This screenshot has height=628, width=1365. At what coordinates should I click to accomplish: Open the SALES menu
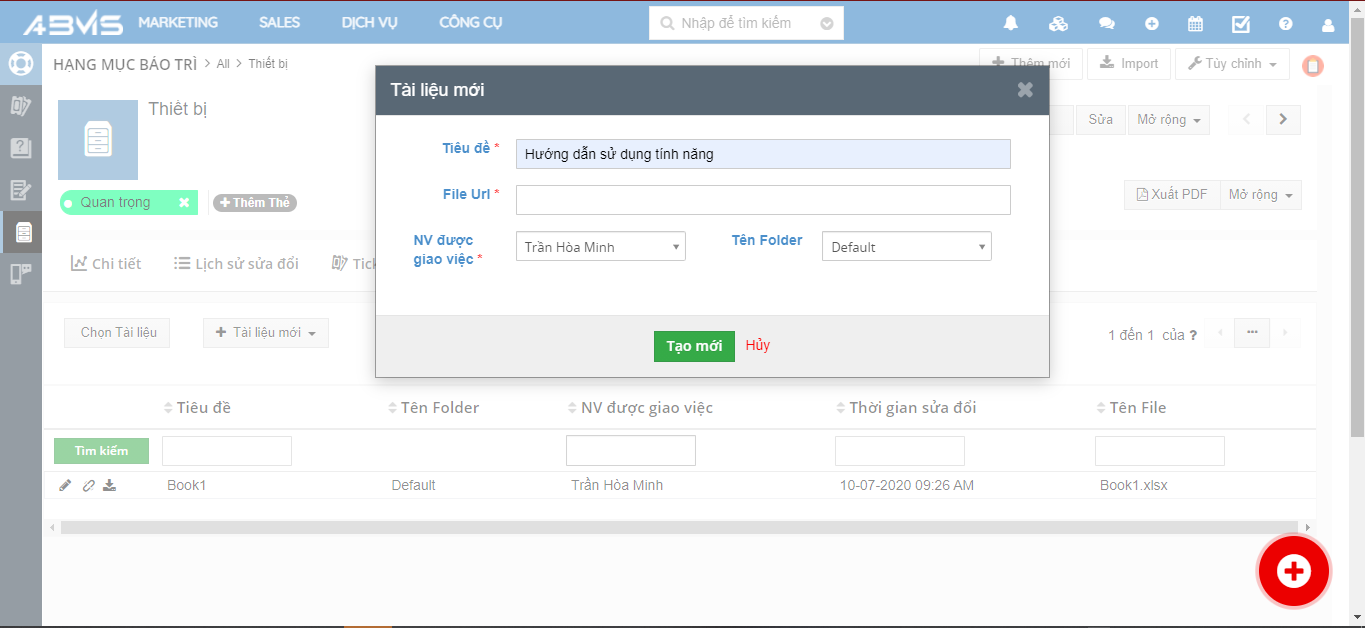[279, 22]
